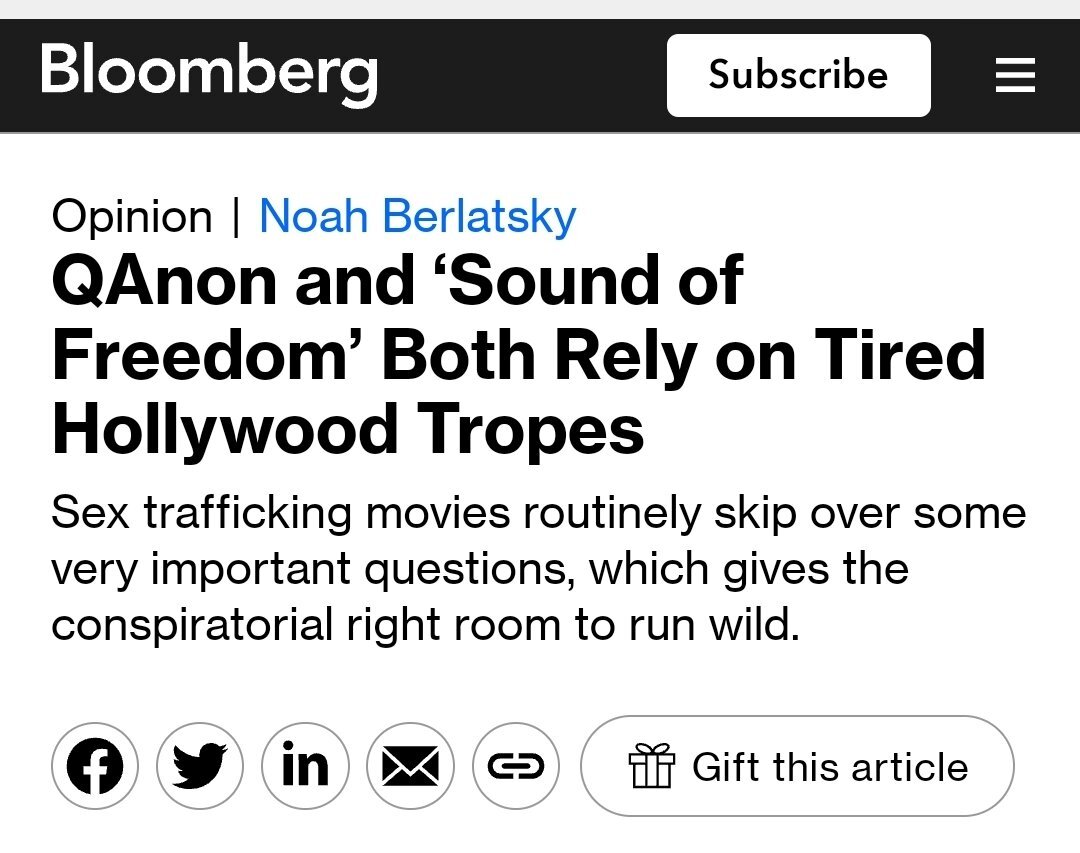Share the article by email
This screenshot has width=1080, height=853.
click(x=410, y=766)
